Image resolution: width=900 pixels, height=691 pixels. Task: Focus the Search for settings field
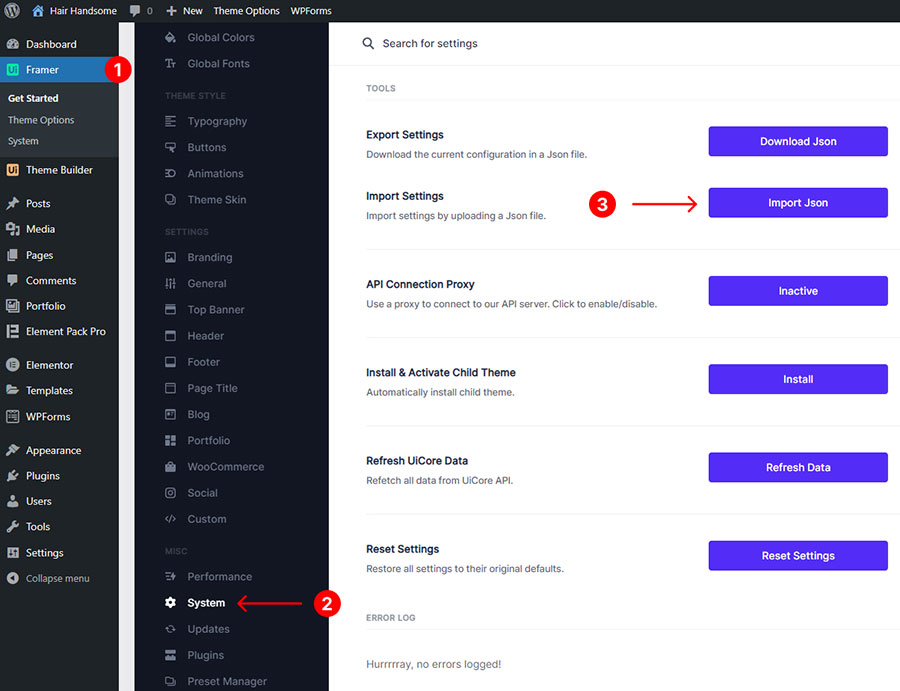[x=500, y=44]
